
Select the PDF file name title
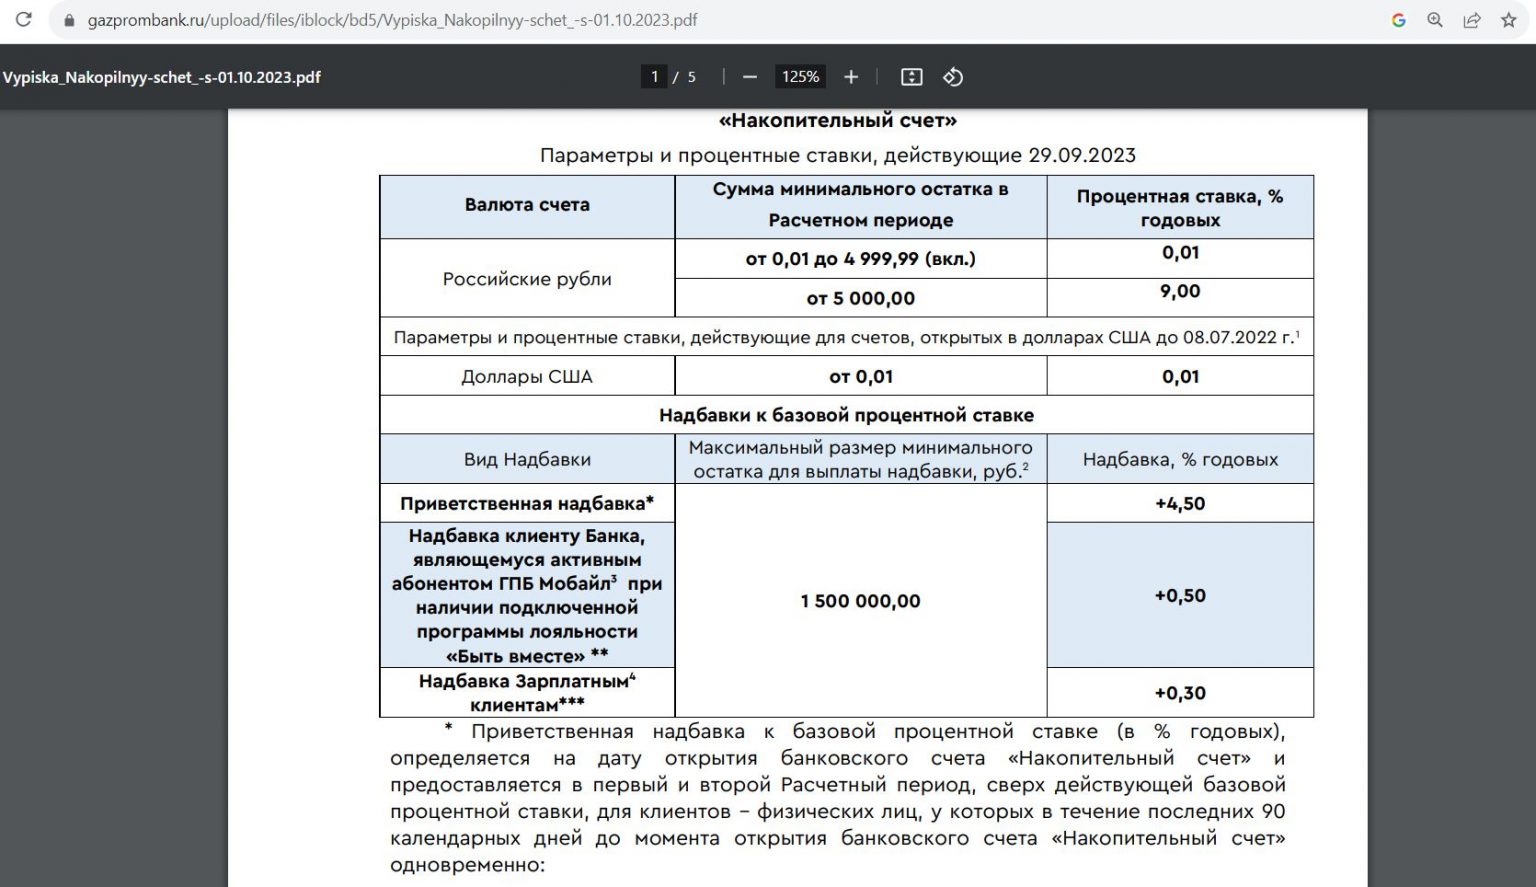click(161, 77)
